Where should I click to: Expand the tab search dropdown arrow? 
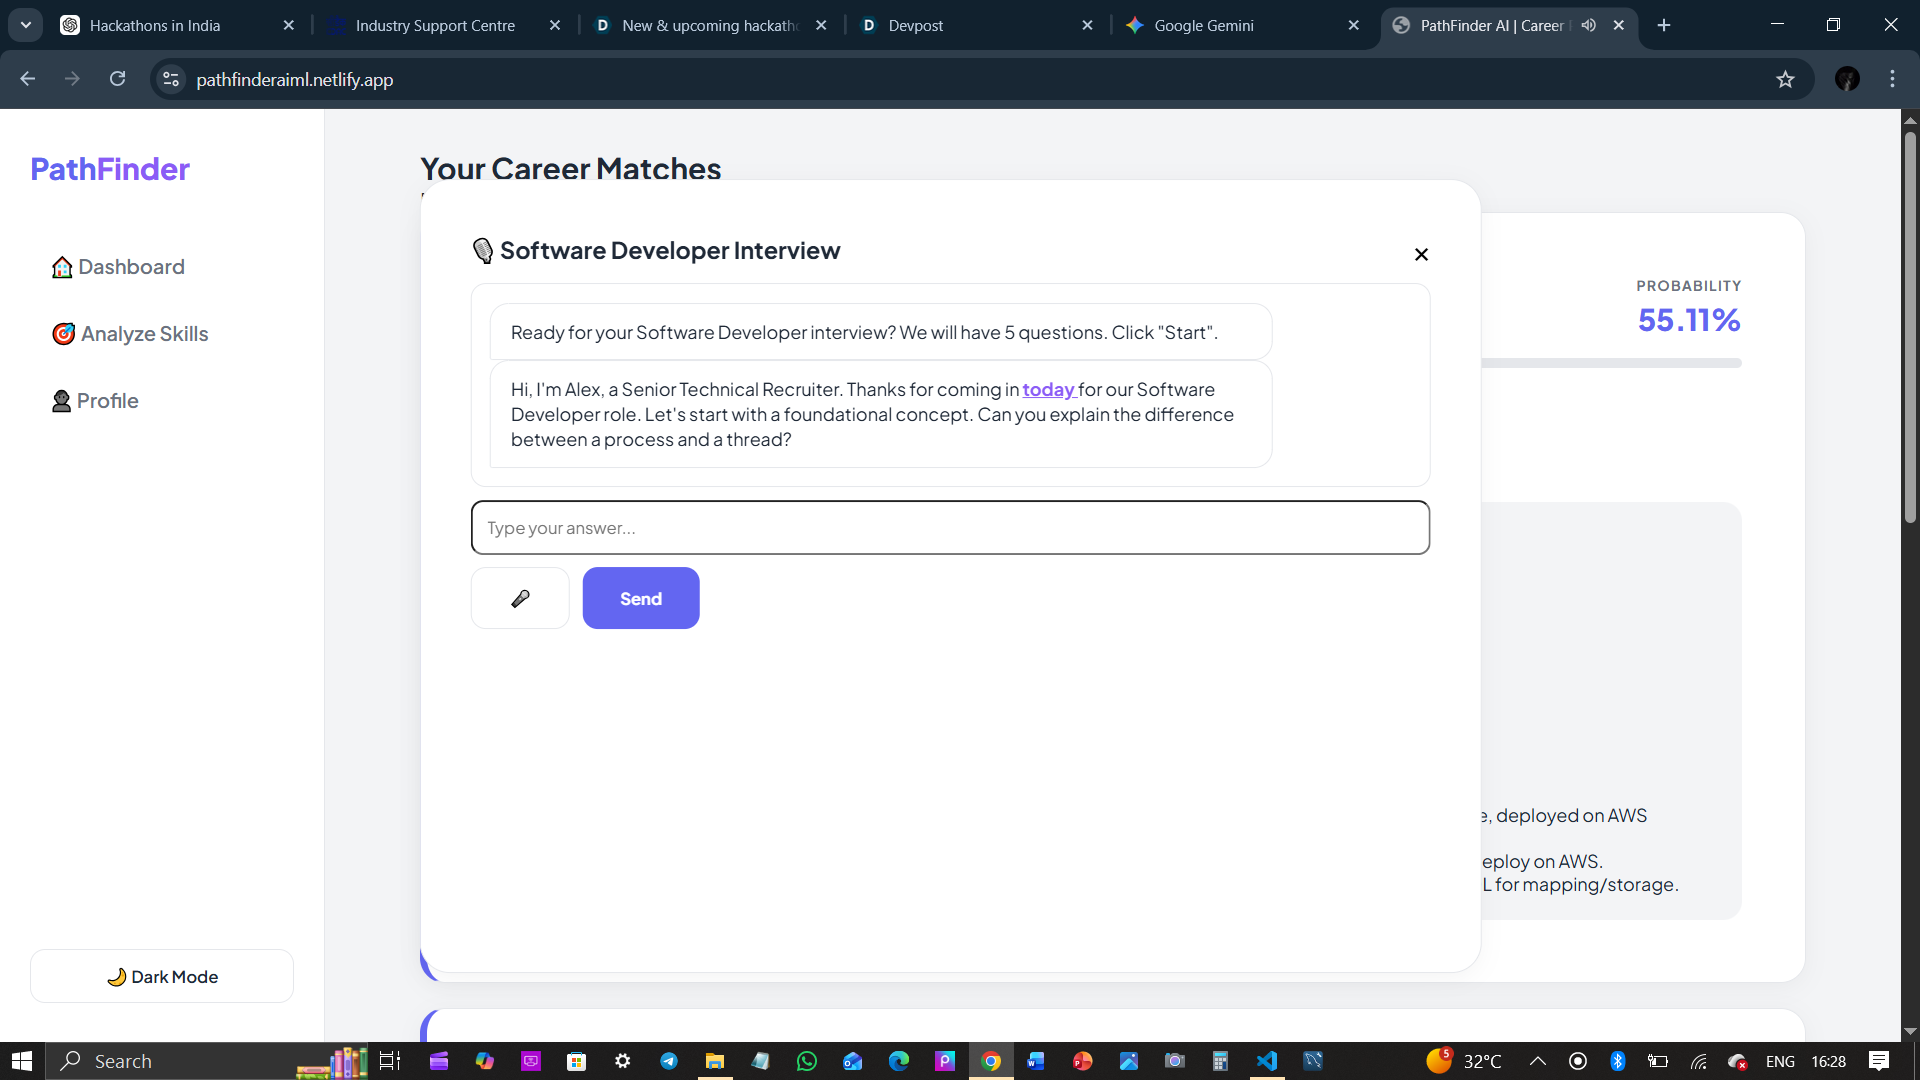pyautogui.click(x=26, y=25)
